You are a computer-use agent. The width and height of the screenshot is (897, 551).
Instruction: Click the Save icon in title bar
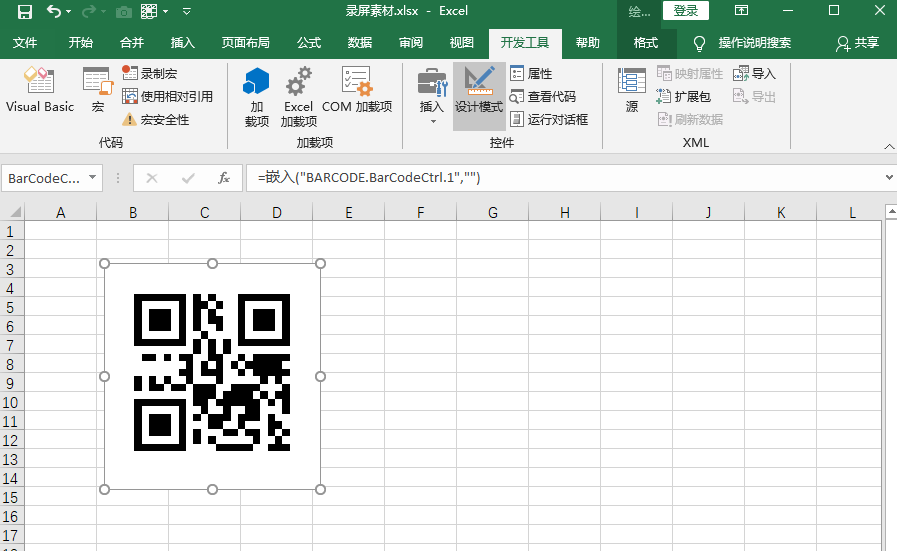25,11
